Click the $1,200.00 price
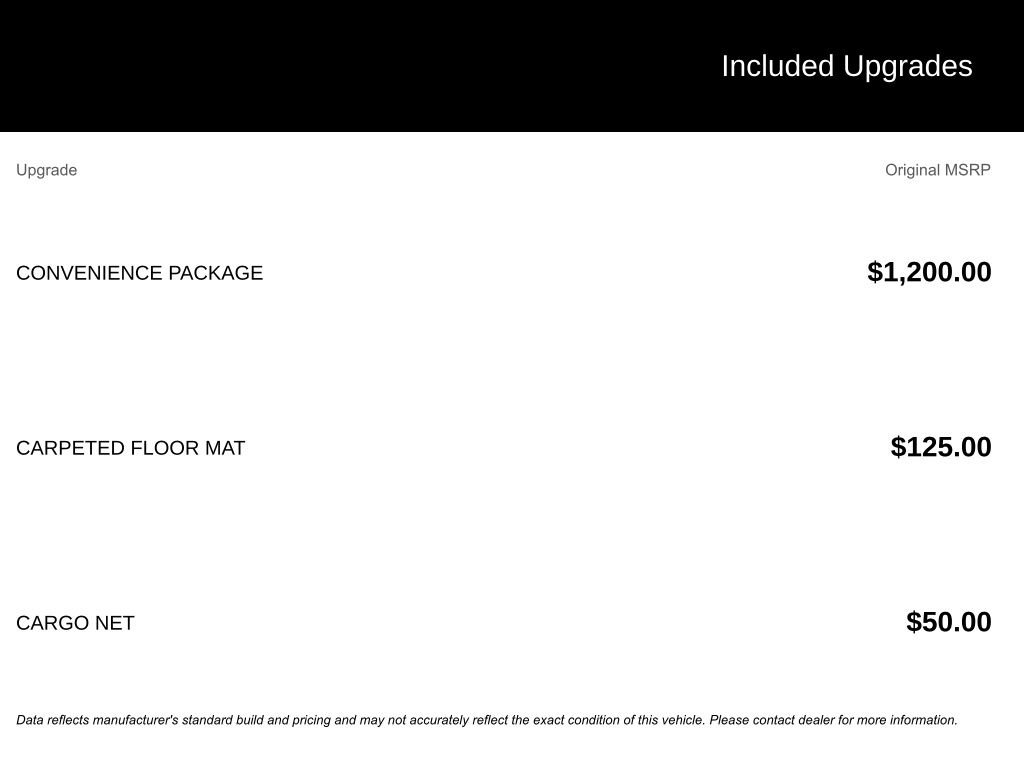 click(929, 272)
